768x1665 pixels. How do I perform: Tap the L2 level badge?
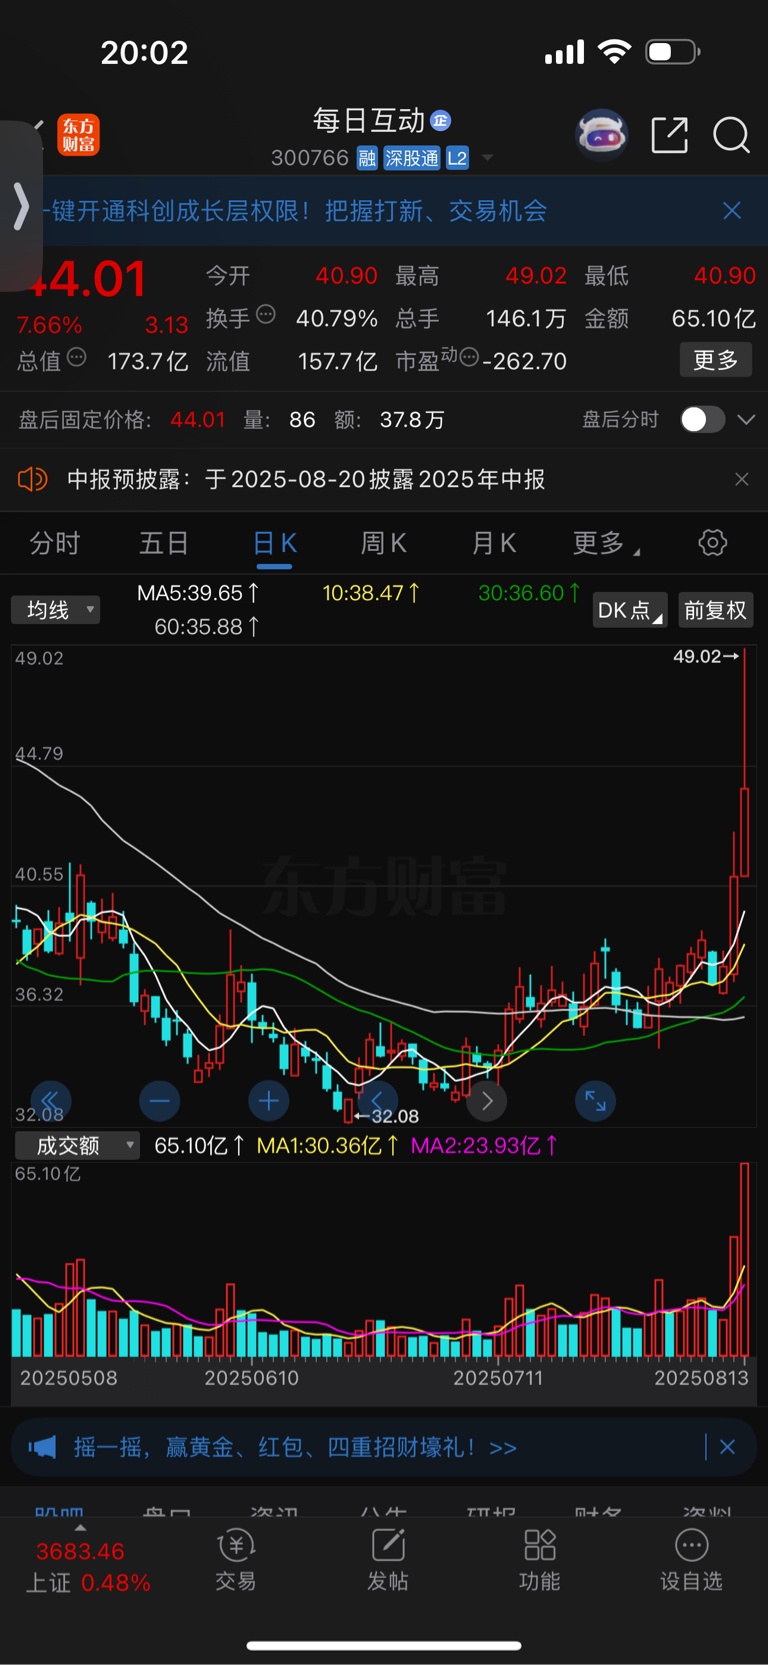(x=457, y=158)
